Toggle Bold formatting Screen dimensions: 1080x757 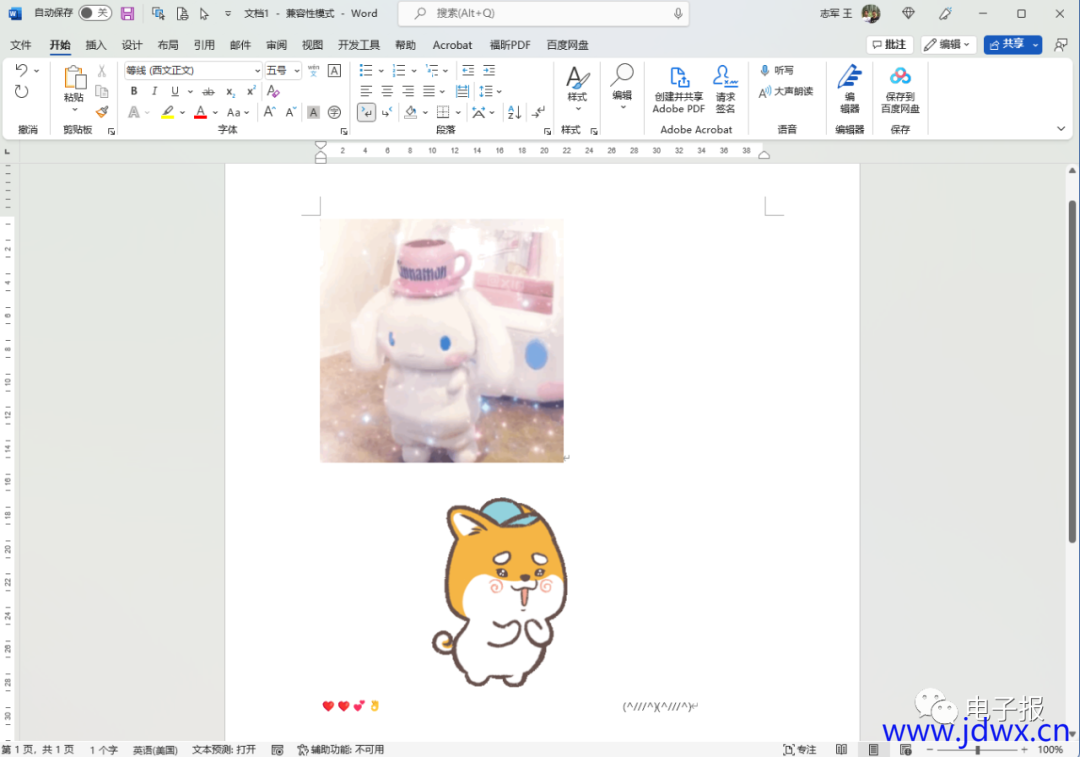(134, 91)
